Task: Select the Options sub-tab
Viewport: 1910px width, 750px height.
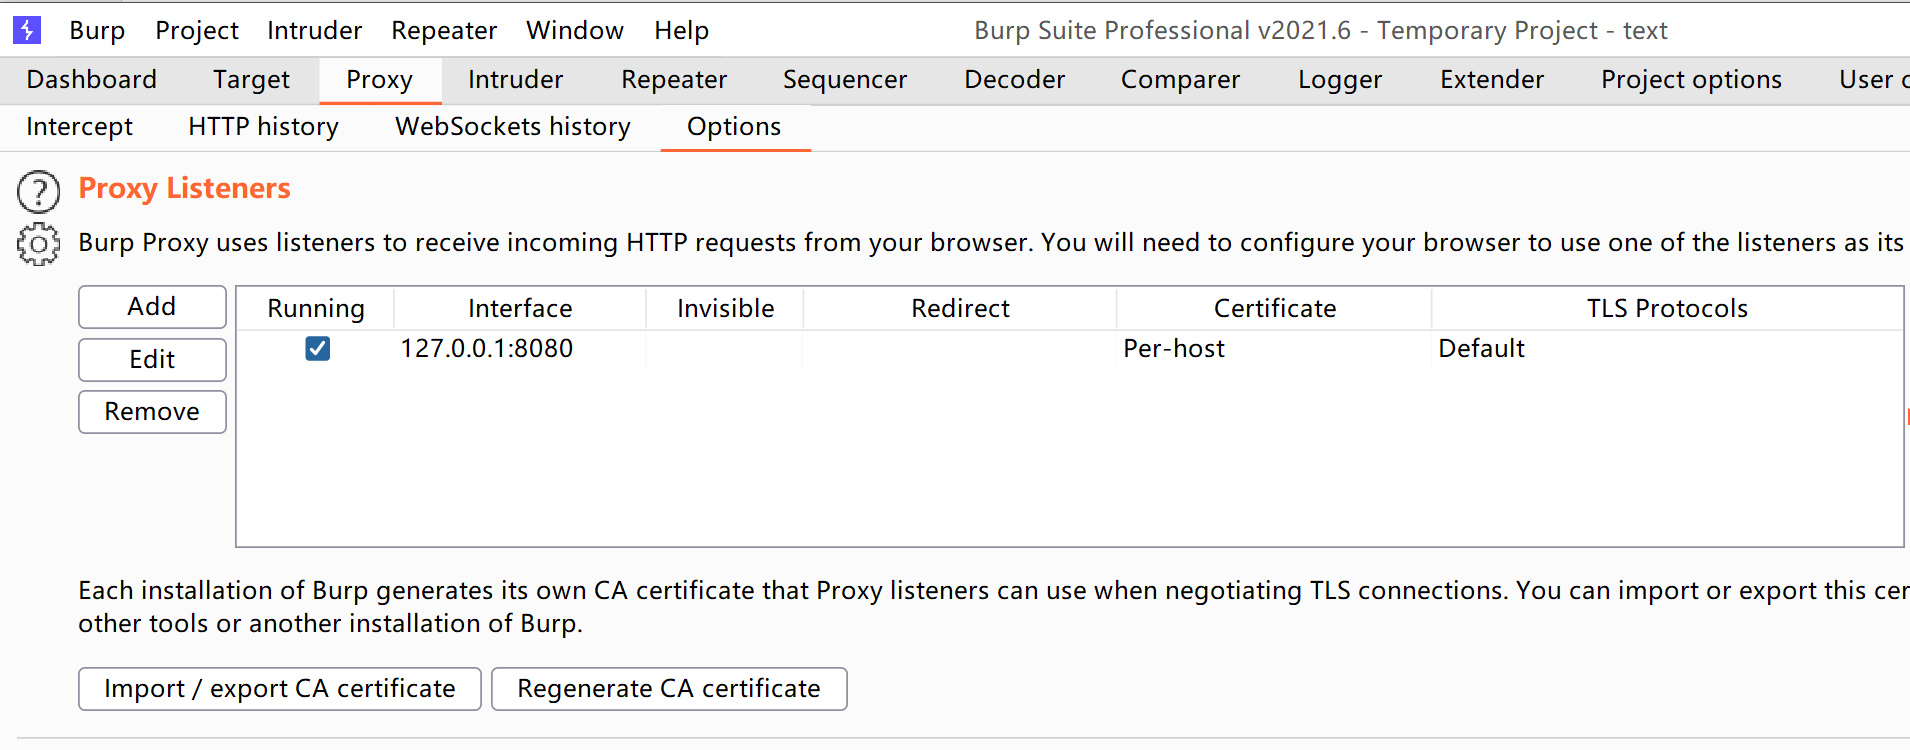Action: click(x=734, y=127)
